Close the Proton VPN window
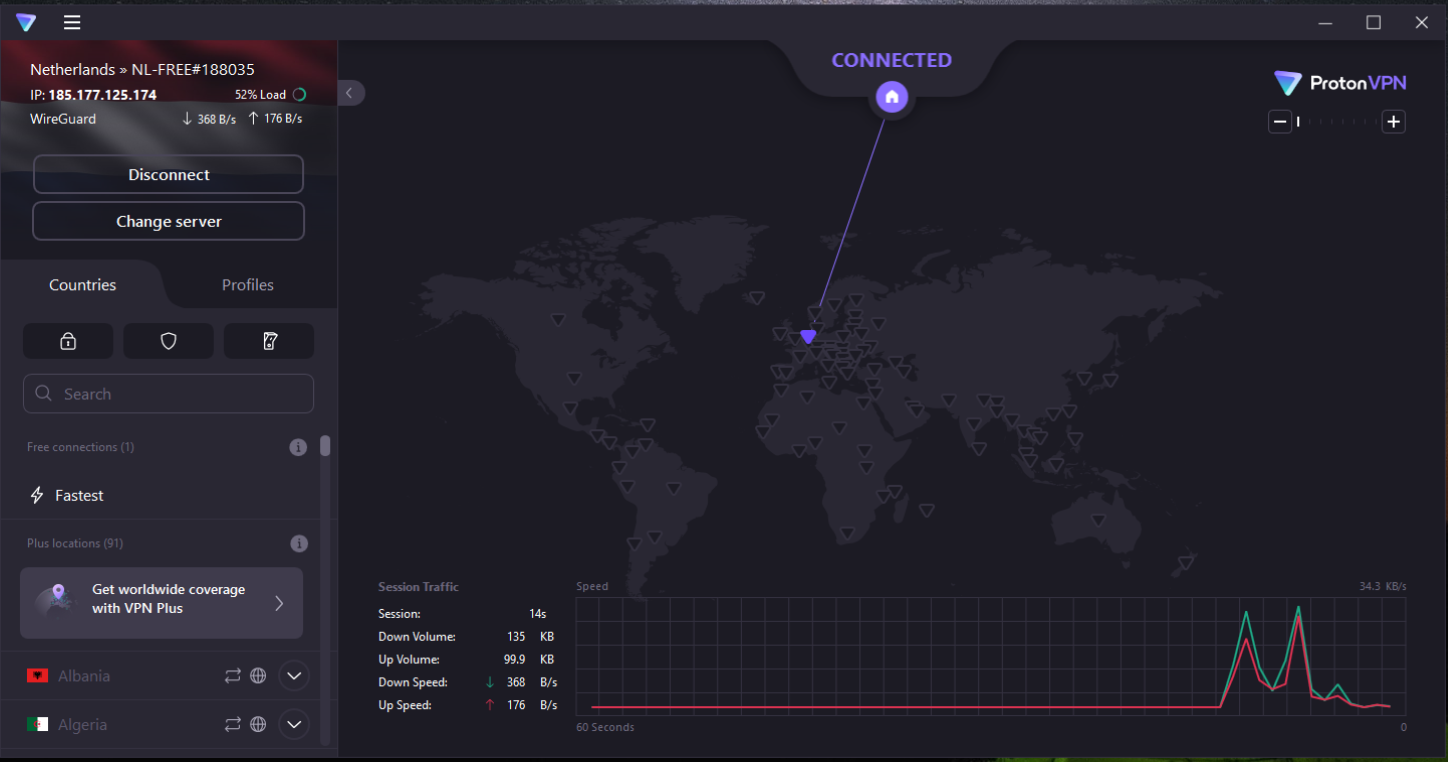This screenshot has height=762, width=1448. pyautogui.click(x=1421, y=23)
